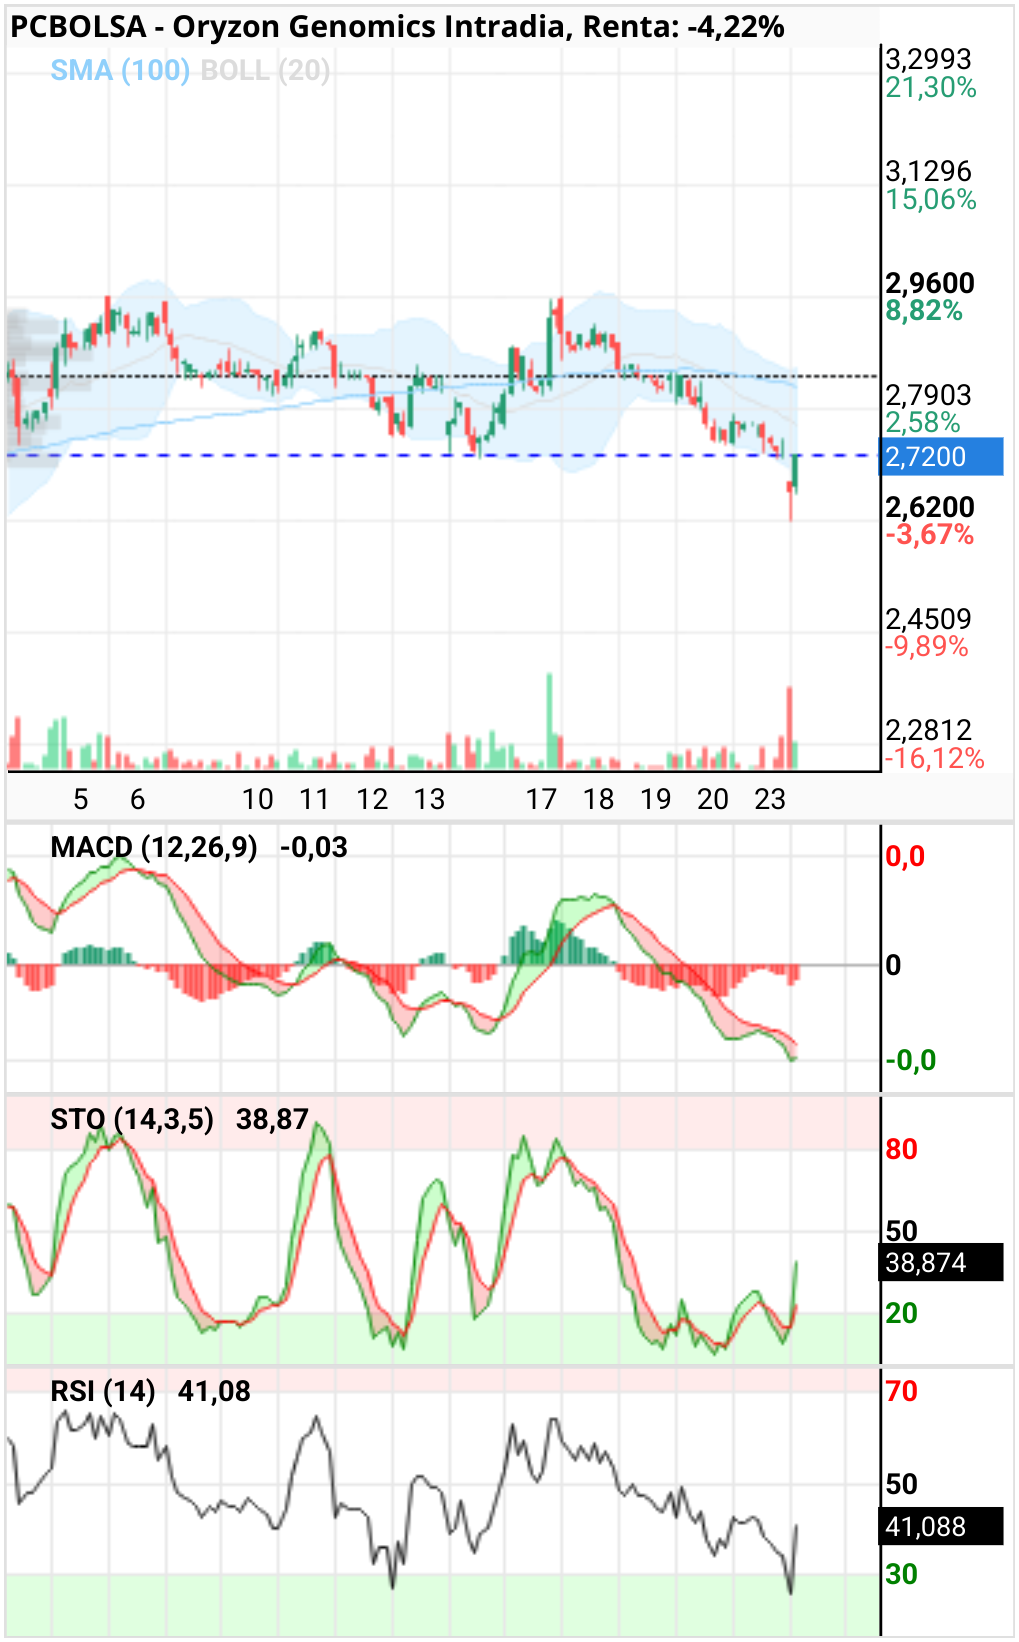
Task: Click the price axis label 2,4509
Action: point(928,619)
